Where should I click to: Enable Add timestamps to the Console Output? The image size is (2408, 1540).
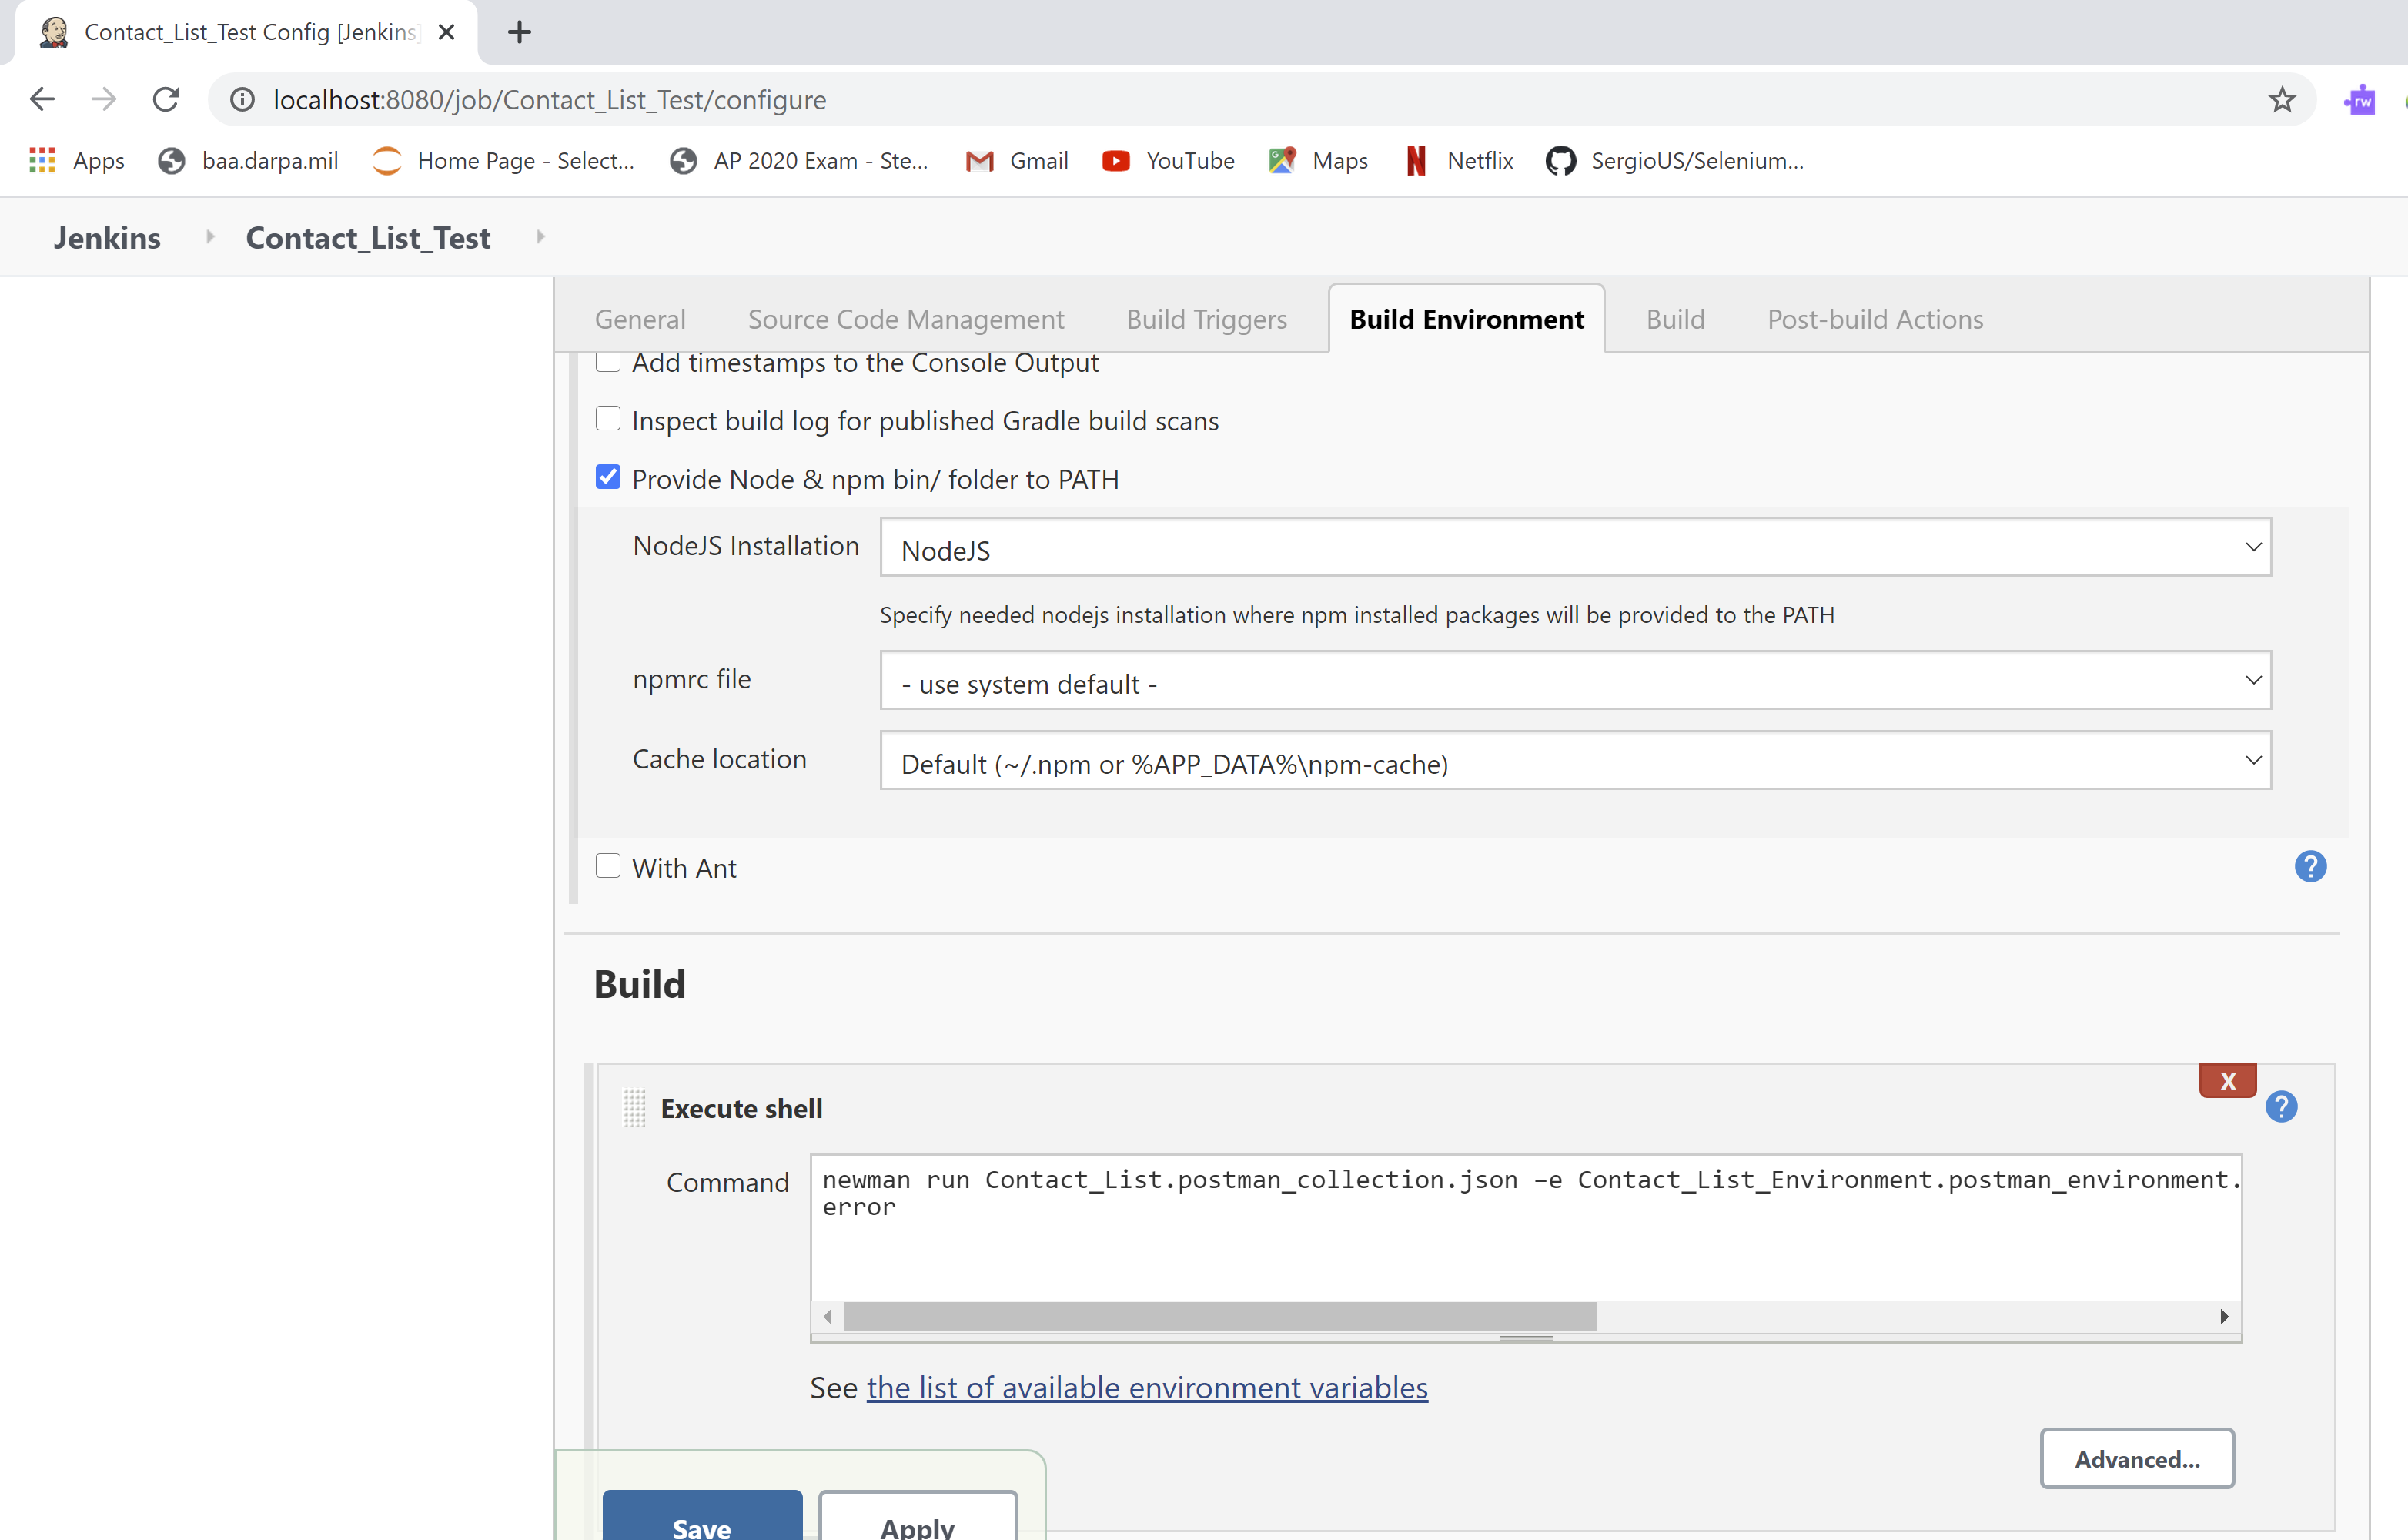click(x=608, y=361)
